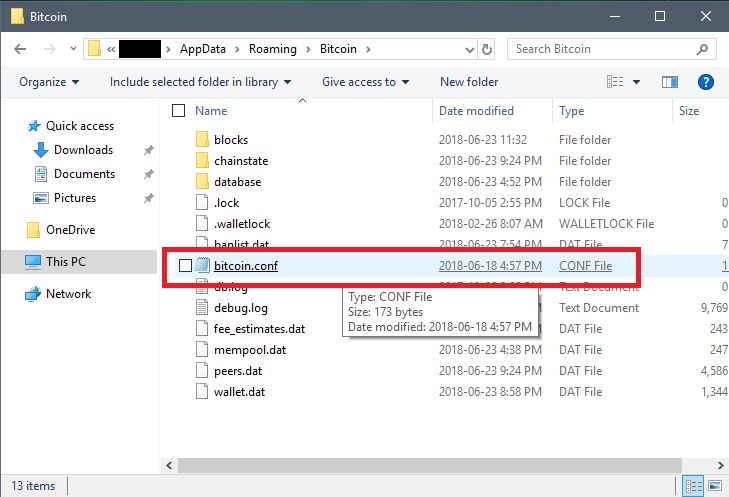Click the pin icon next to Documents

[x=148, y=174]
